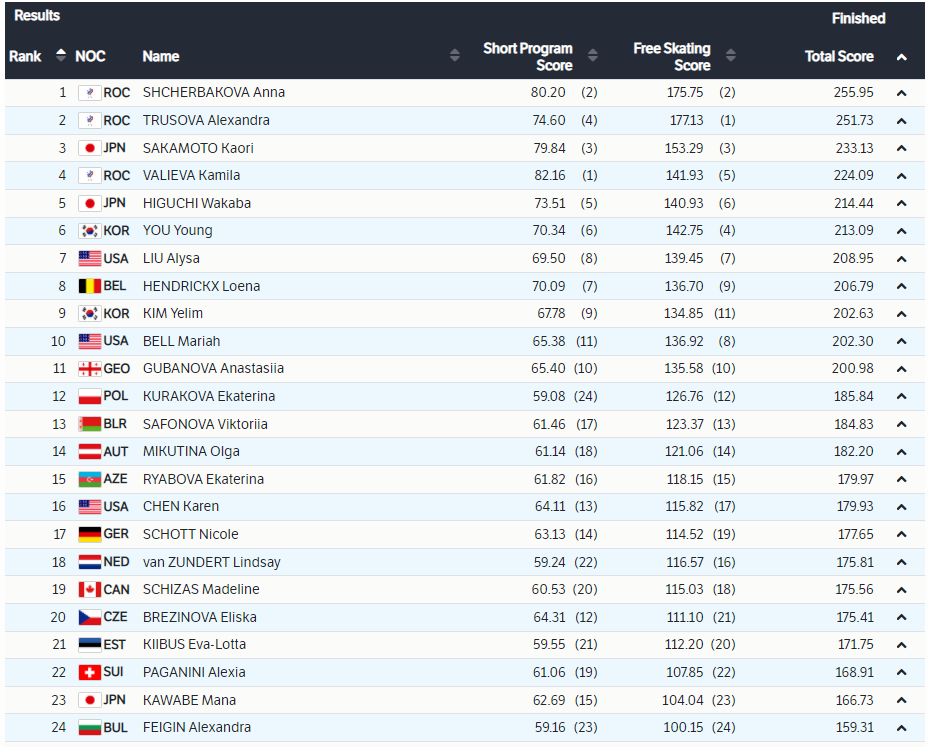Click Switzerland flag beside PAGANINI Alexia
This screenshot has height=747, width=928.
click(90, 672)
